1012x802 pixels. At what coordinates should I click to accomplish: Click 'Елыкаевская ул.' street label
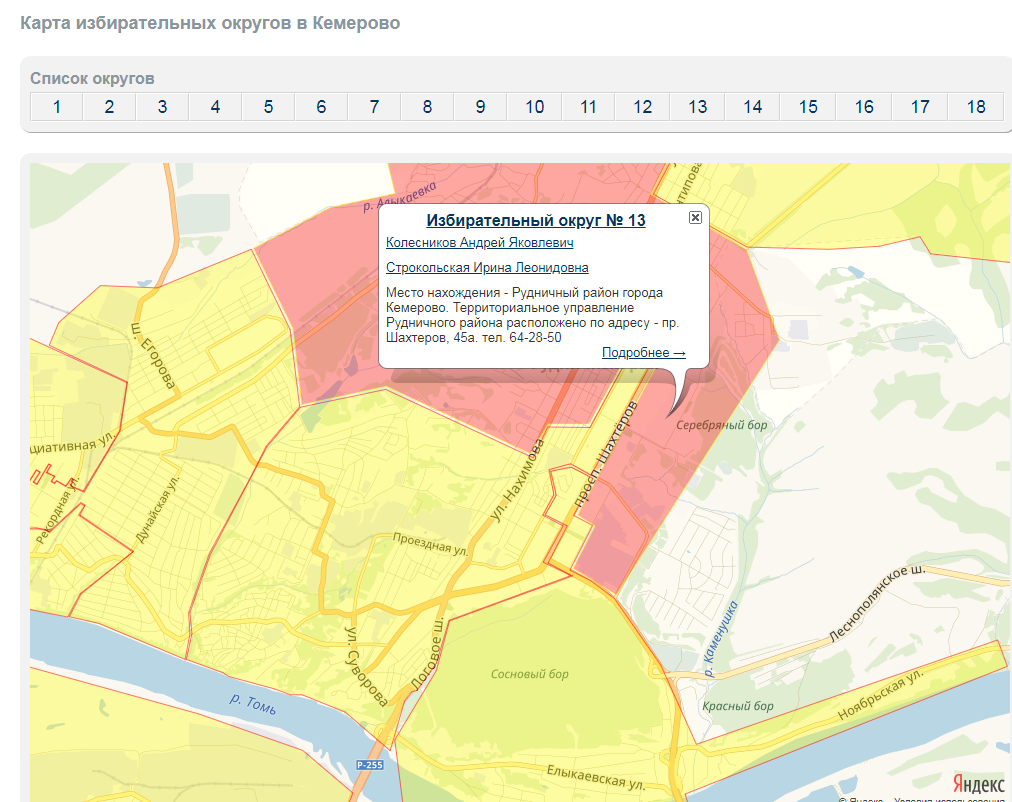596,777
